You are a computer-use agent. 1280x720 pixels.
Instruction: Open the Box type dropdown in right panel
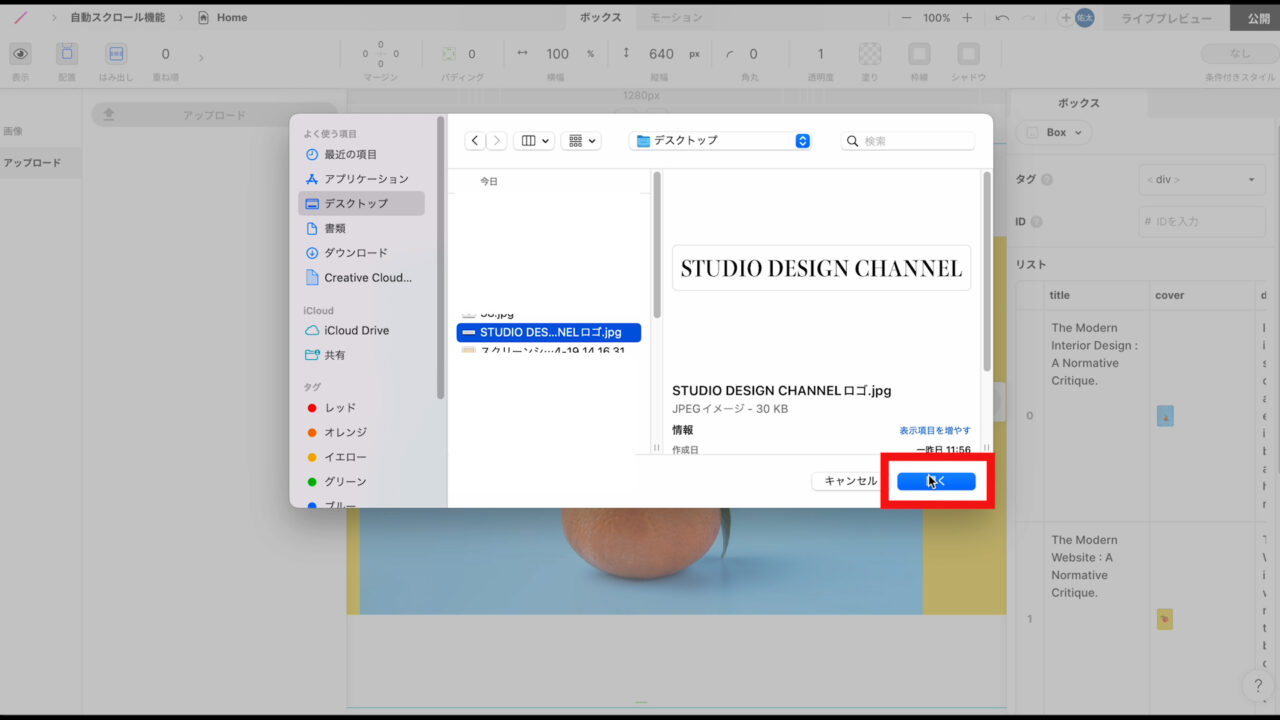pyautogui.click(x=1054, y=132)
